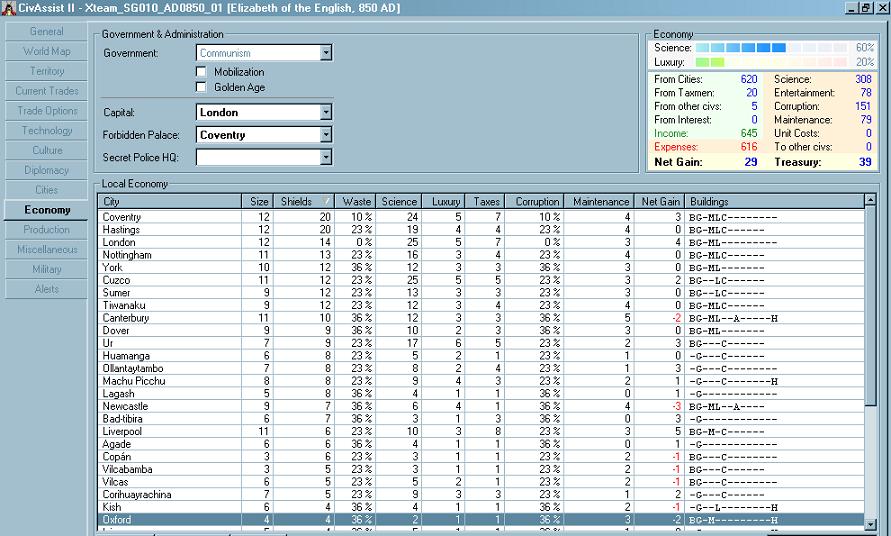Click the Maintenance column header
The width and height of the screenshot is (891, 536).
click(598, 201)
